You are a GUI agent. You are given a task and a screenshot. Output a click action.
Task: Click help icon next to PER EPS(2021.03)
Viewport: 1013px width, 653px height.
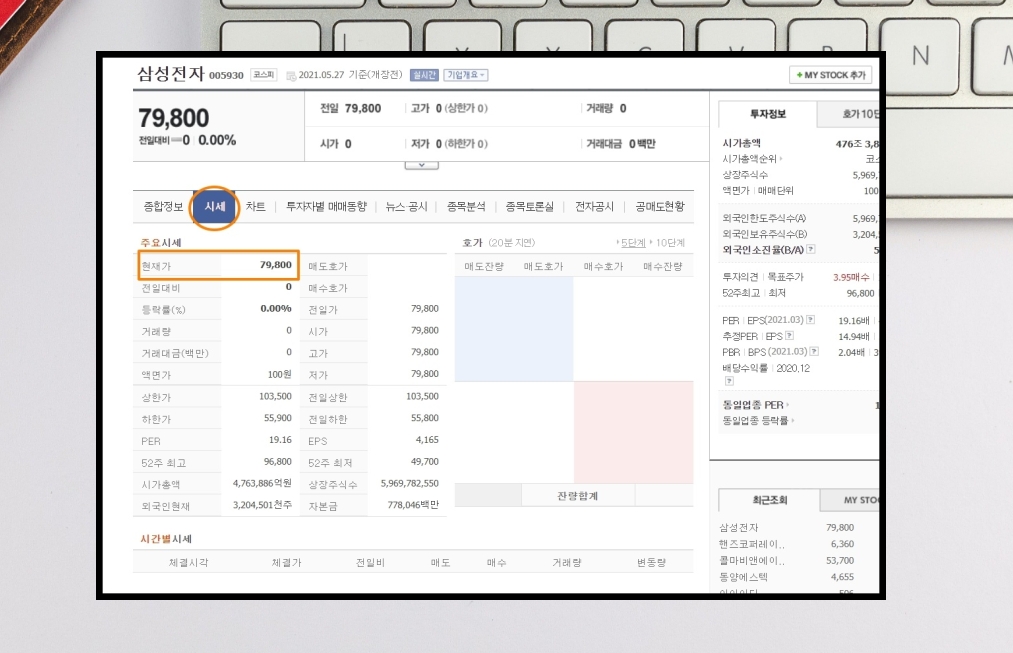click(810, 320)
